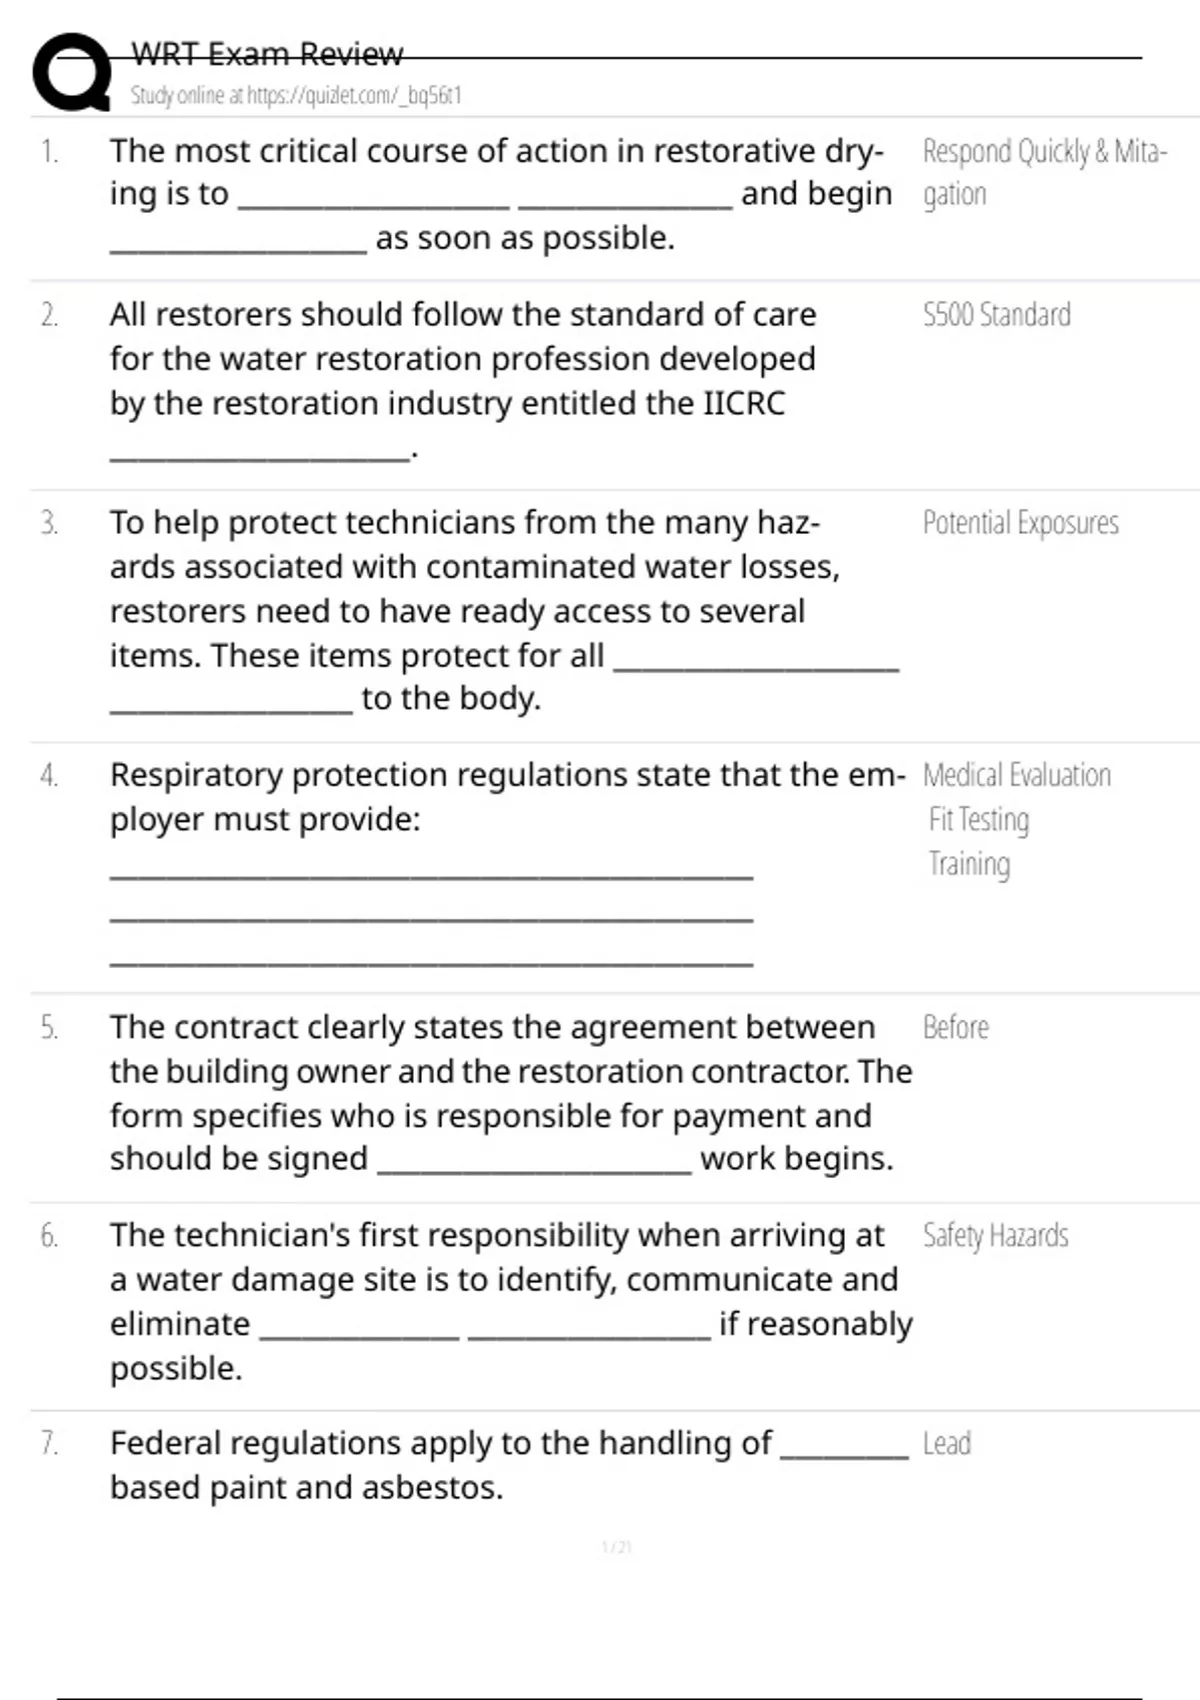Screen dimensions: 1200x1700
Task: Select the 'Potential Exposures' answer
Action: click(x=1020, y=523)
